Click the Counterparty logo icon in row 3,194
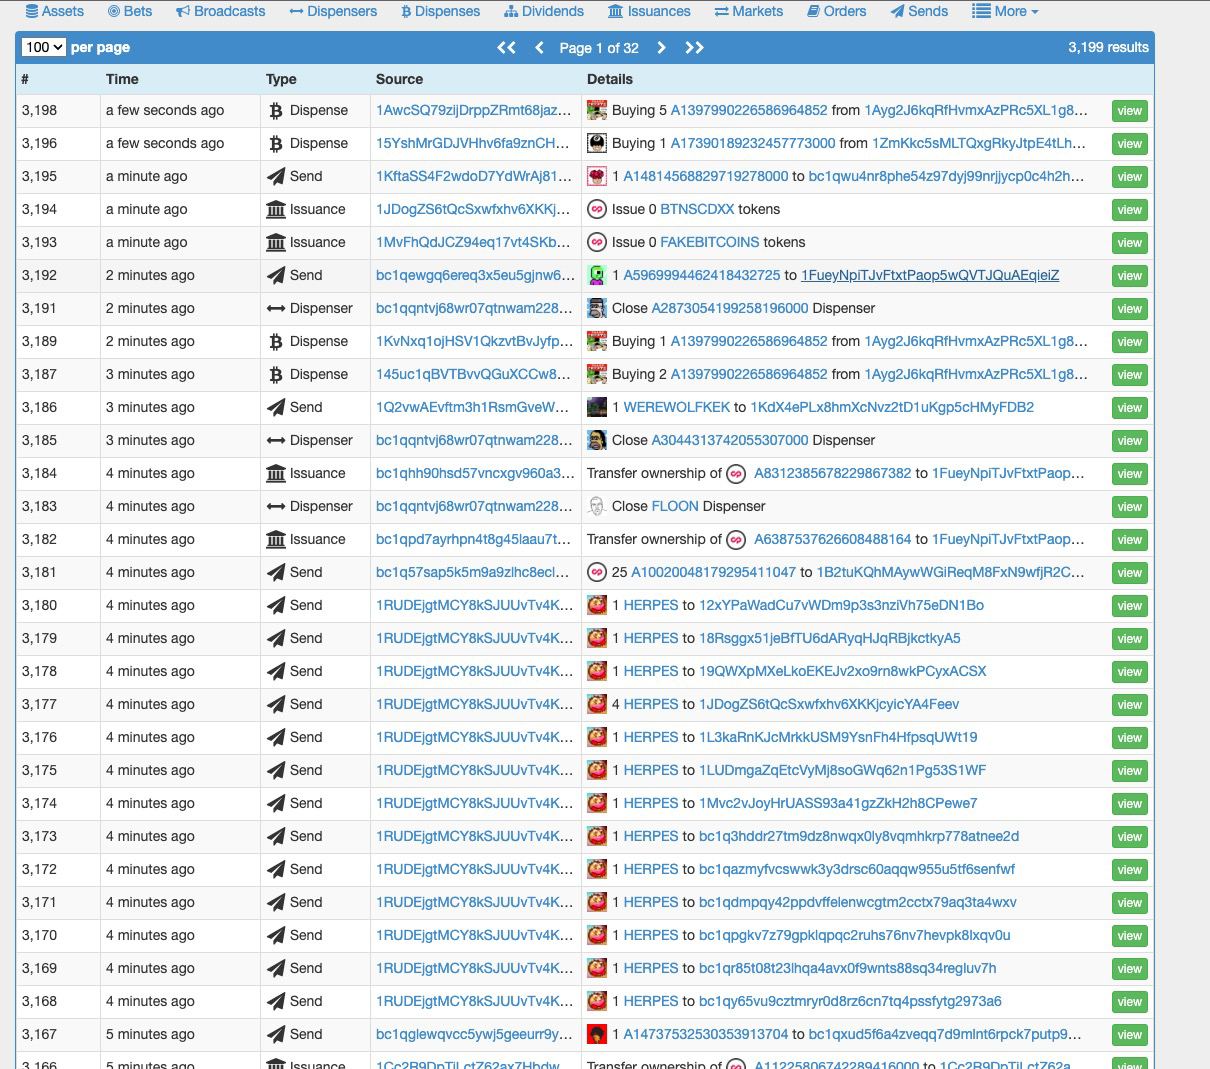This screenshot has height=1069, width=1210. [x=597, y=210]
